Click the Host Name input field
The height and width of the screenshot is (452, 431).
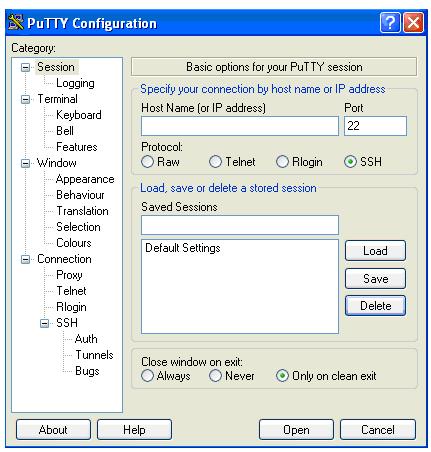[x=240, y=126]
